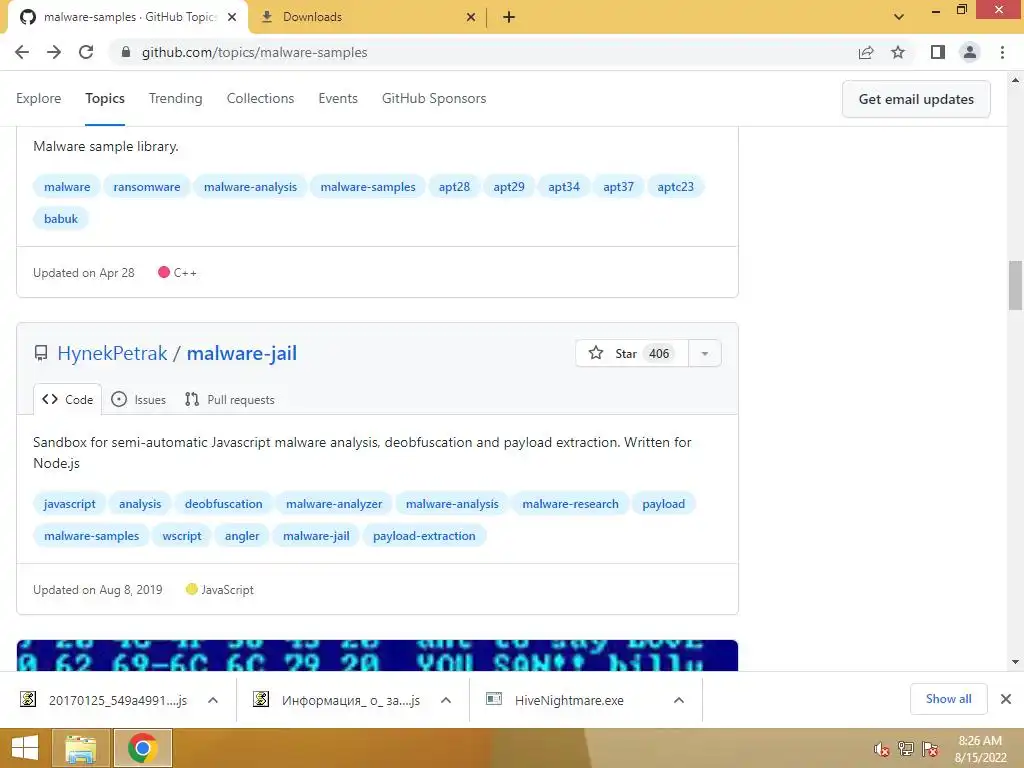The height and width of the screenshot is (768, 1024).
Task: Select the Topics navigation item
Action: [104, 98]
